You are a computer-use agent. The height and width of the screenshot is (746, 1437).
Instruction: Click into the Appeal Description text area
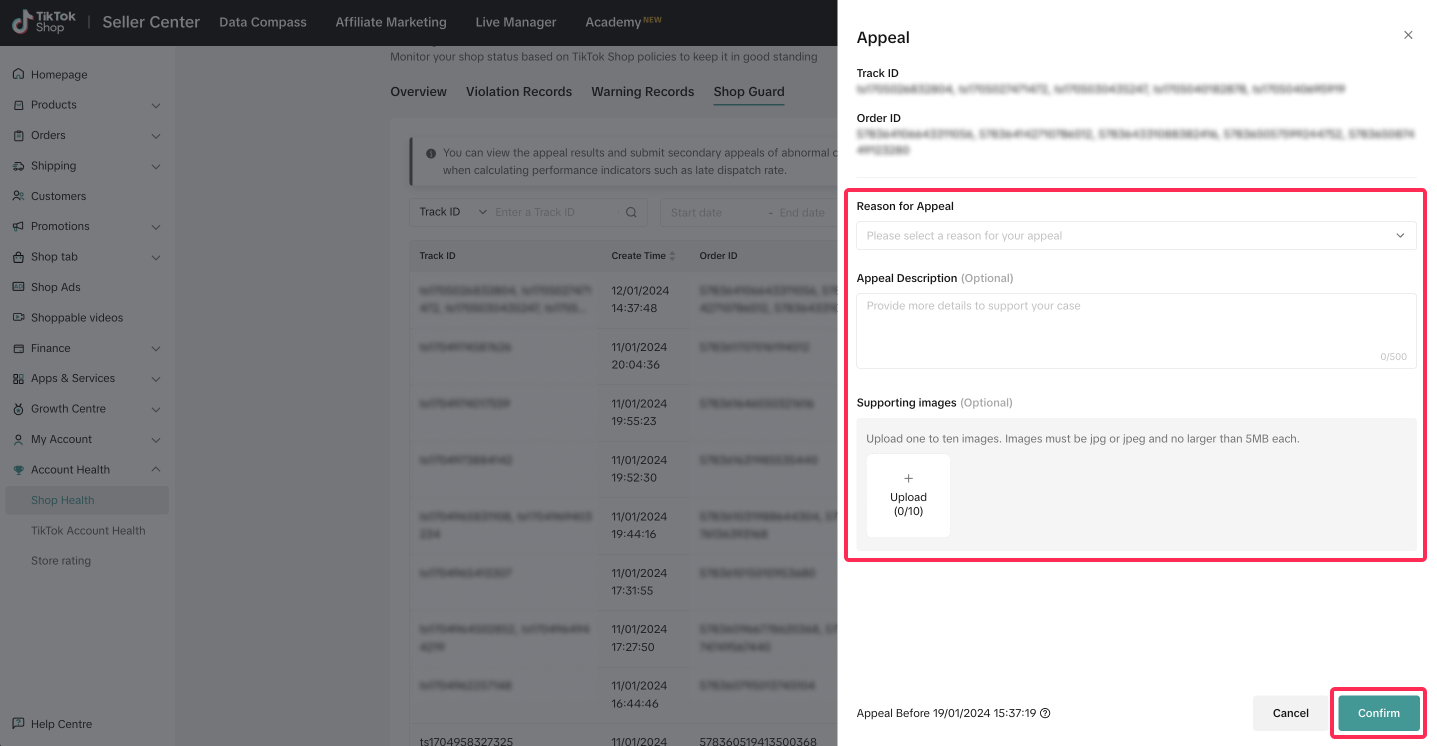(x=1135, y=330)
